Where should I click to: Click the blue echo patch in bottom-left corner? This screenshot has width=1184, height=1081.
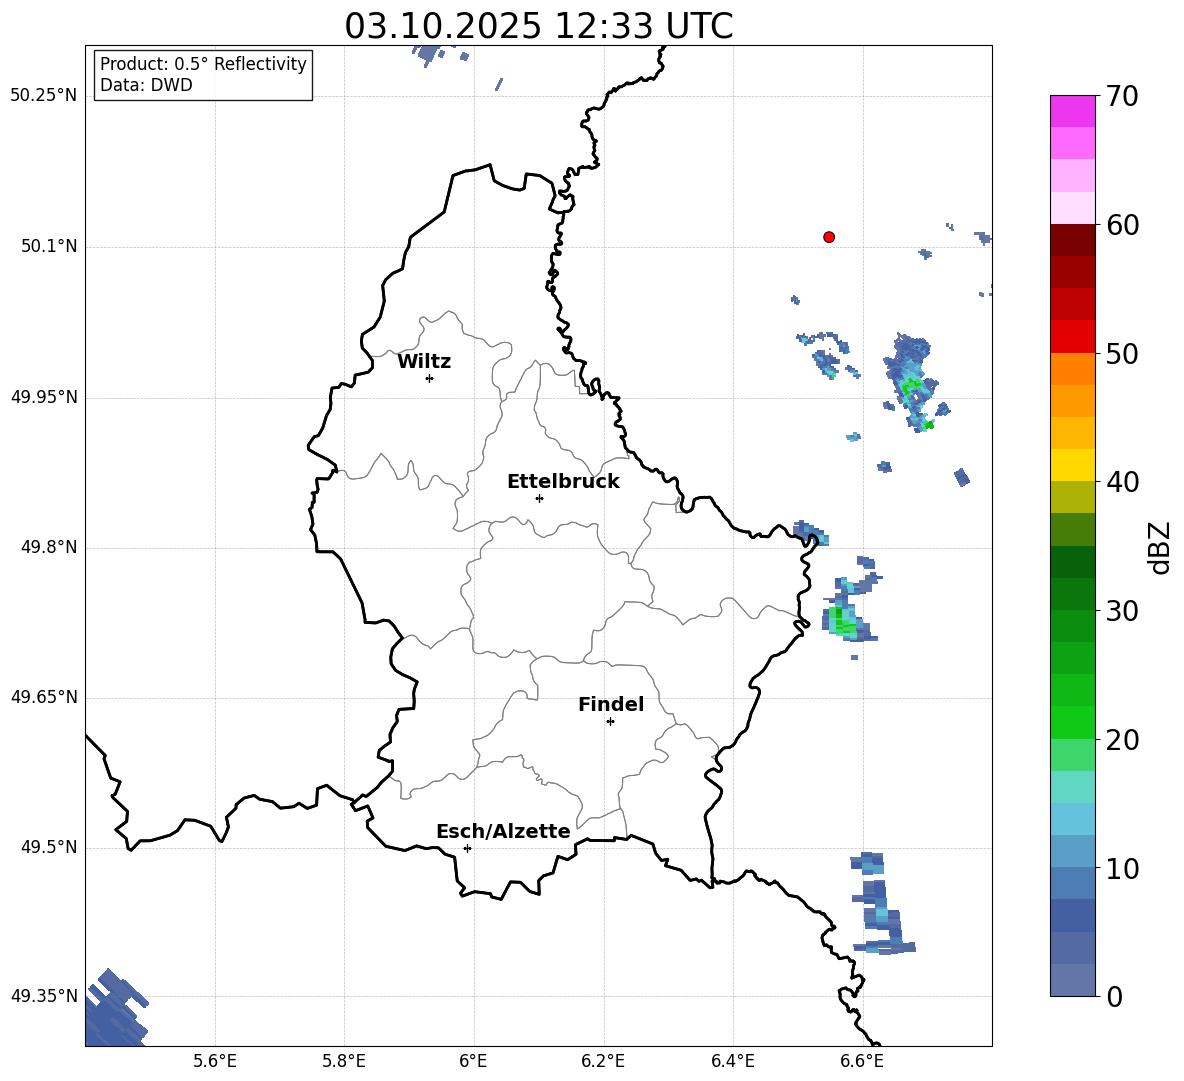(115, 1009)
